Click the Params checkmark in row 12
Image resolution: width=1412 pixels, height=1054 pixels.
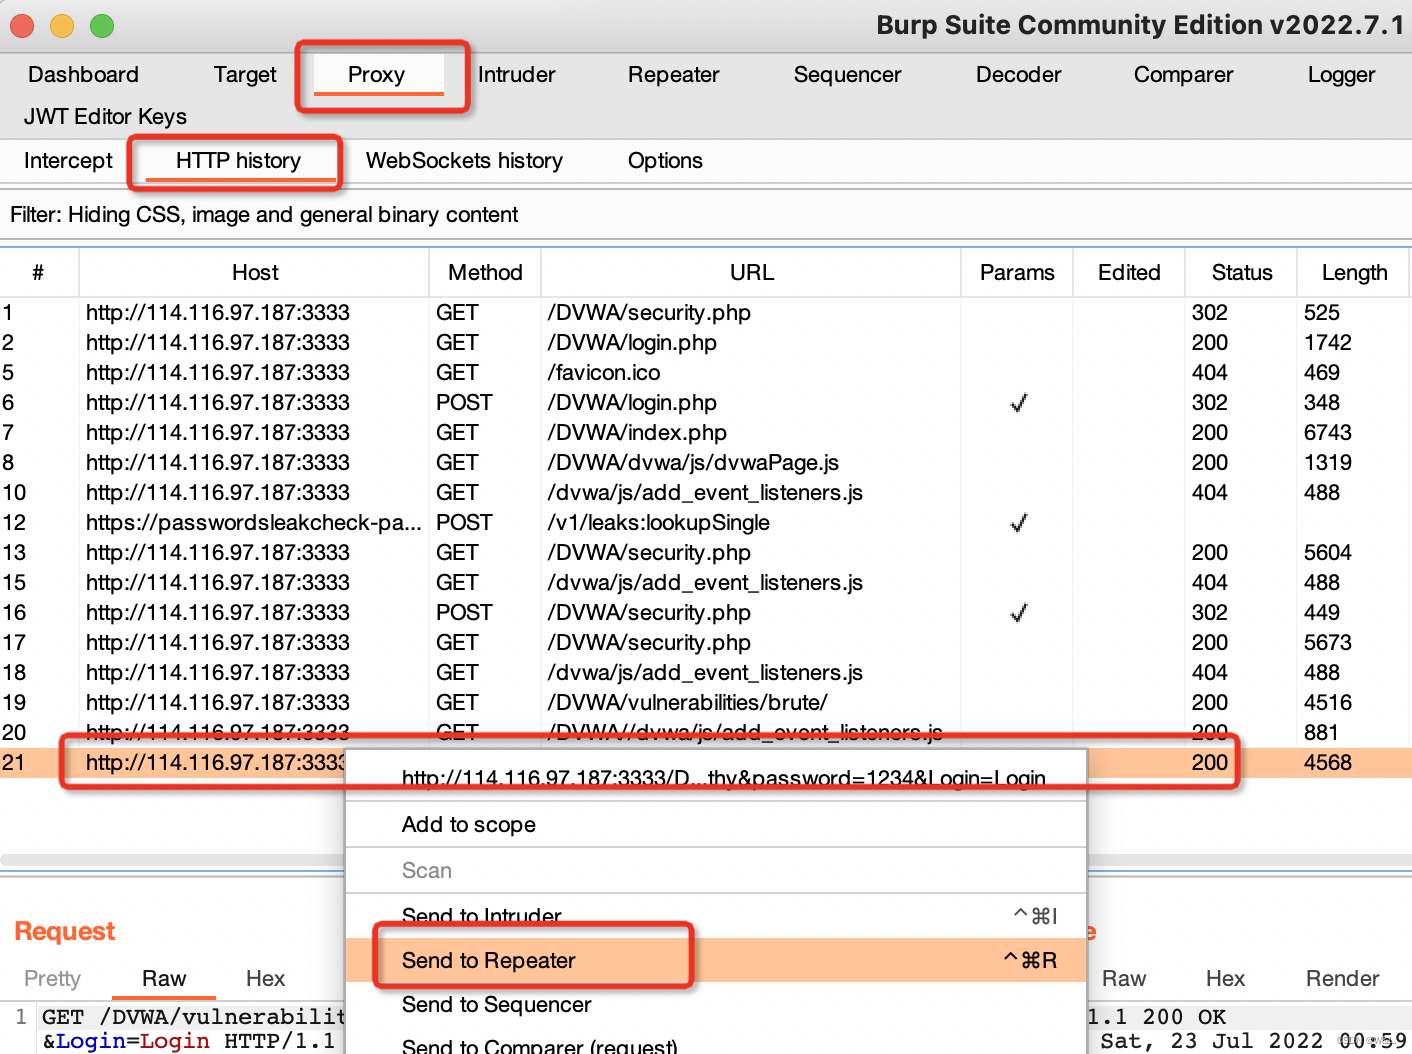[x=1018, y=523]
